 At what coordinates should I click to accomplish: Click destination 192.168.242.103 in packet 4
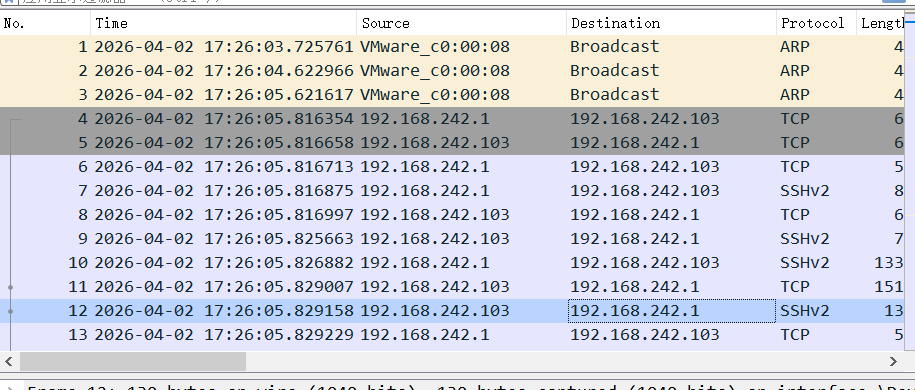[644, 119]
